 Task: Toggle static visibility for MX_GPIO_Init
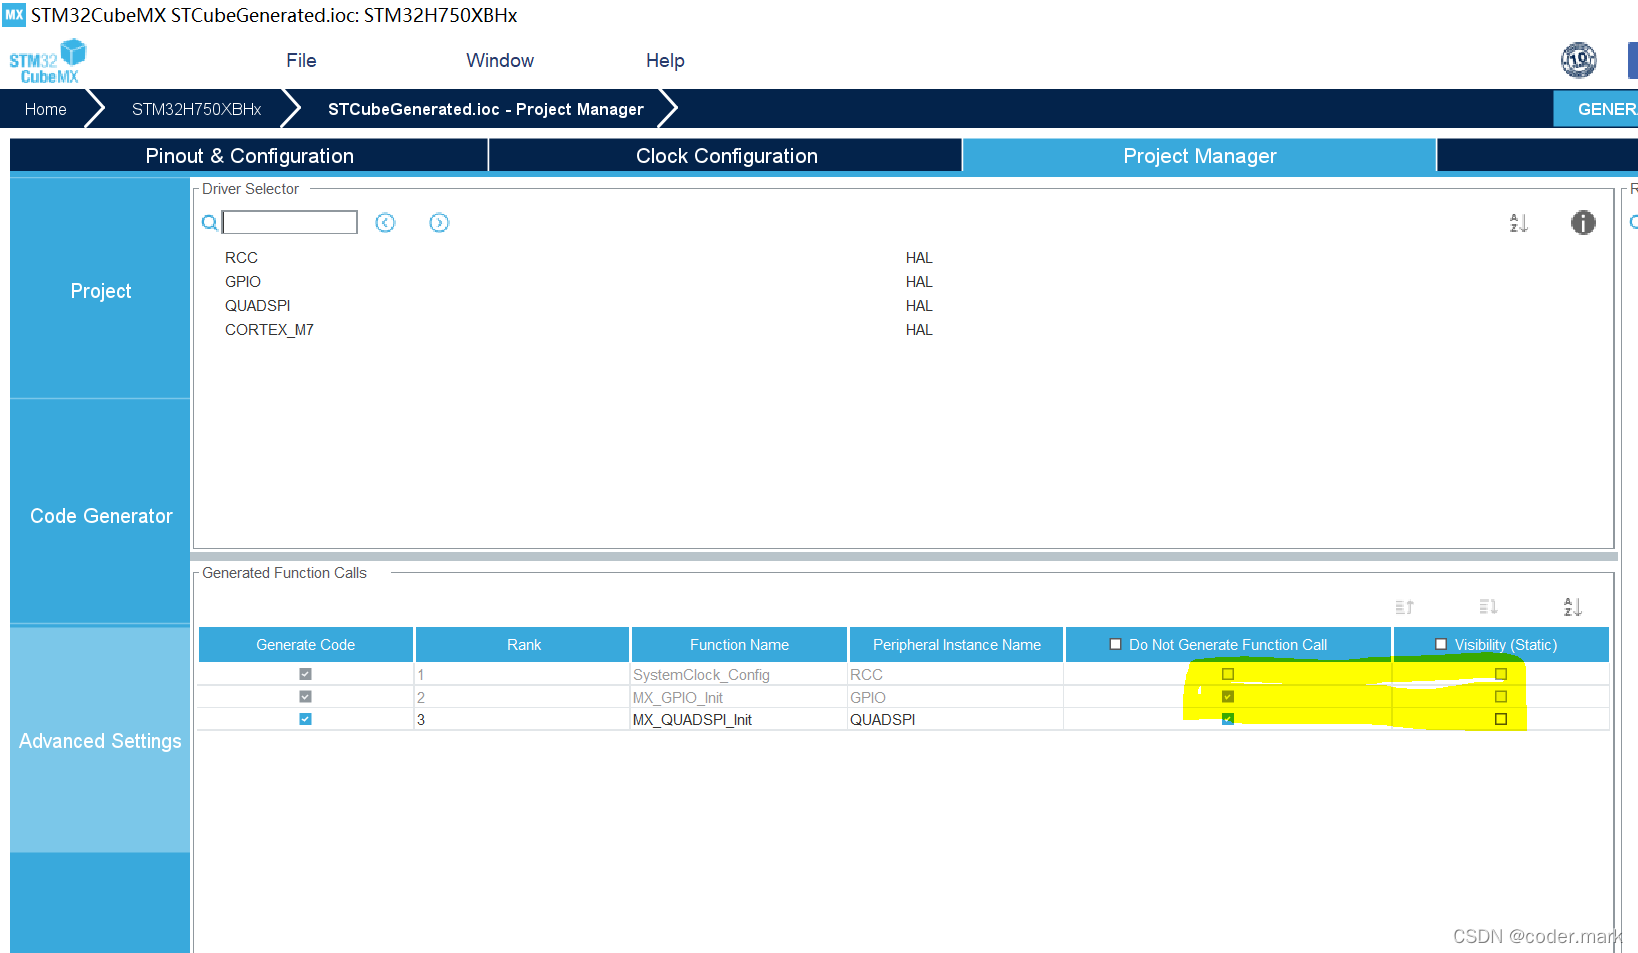tap(1501, 697)
